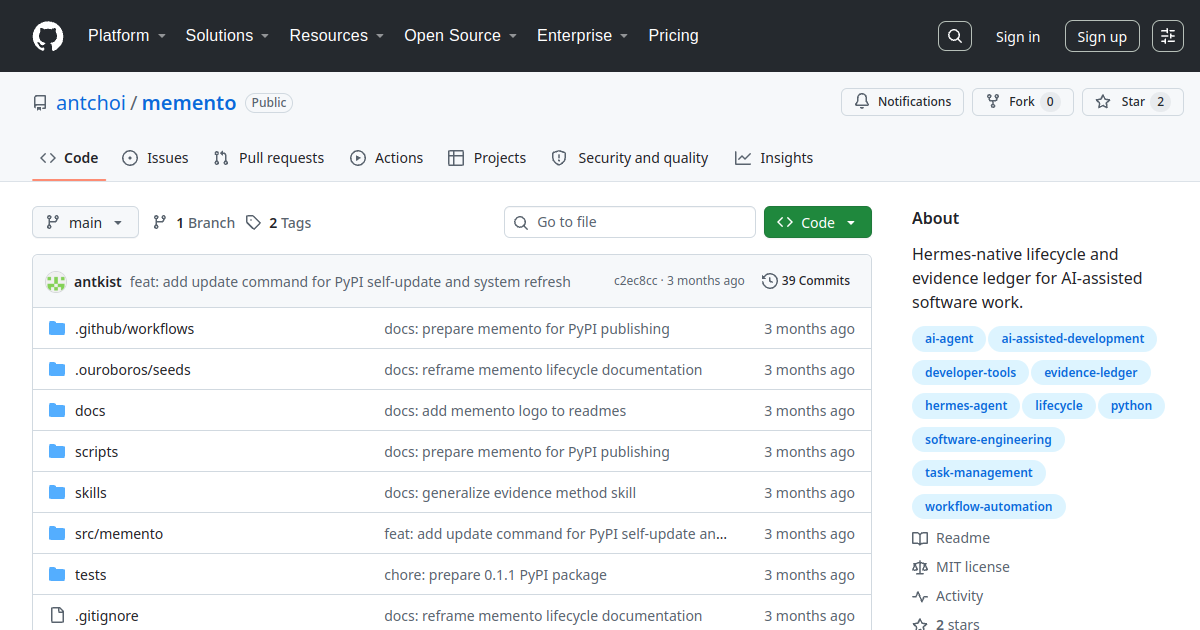Click the antkist avatar in commit row
Viewport: 1200px width, 630px height.
[x=56, y=282]
